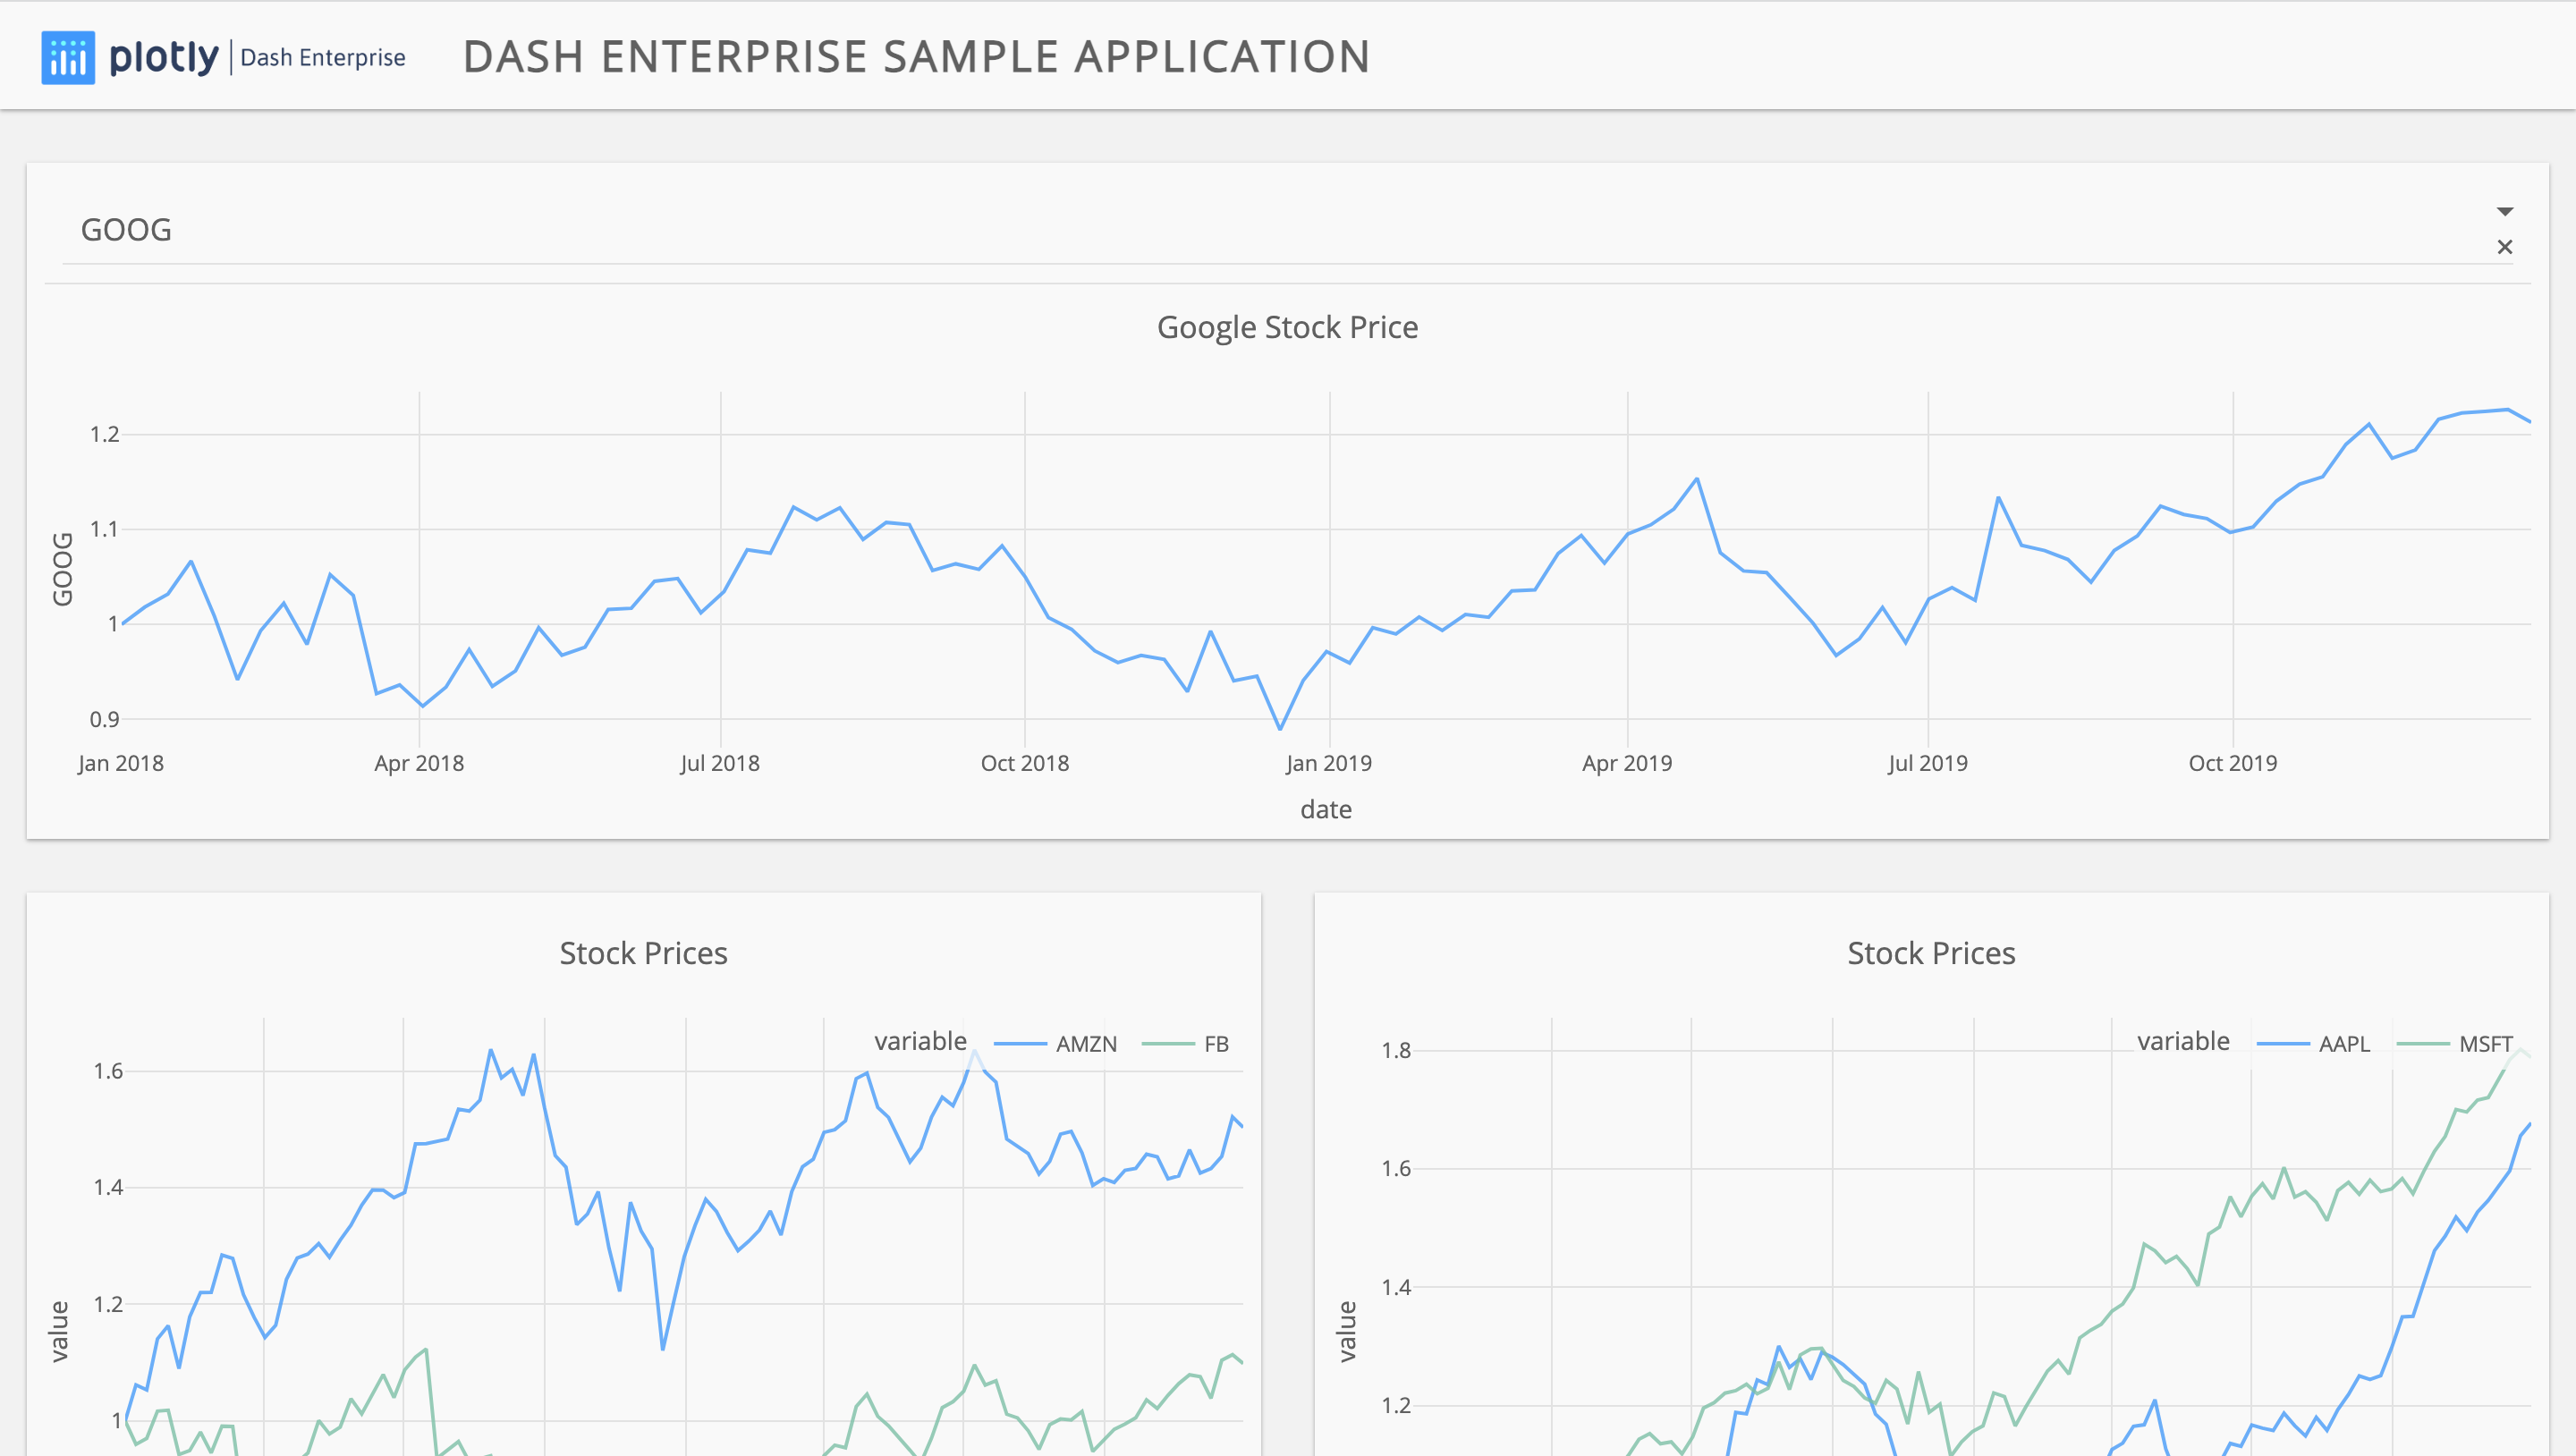Click the left Stock Prices chart title
This screenshot has height=1456, width=2576.
[643, 953]
